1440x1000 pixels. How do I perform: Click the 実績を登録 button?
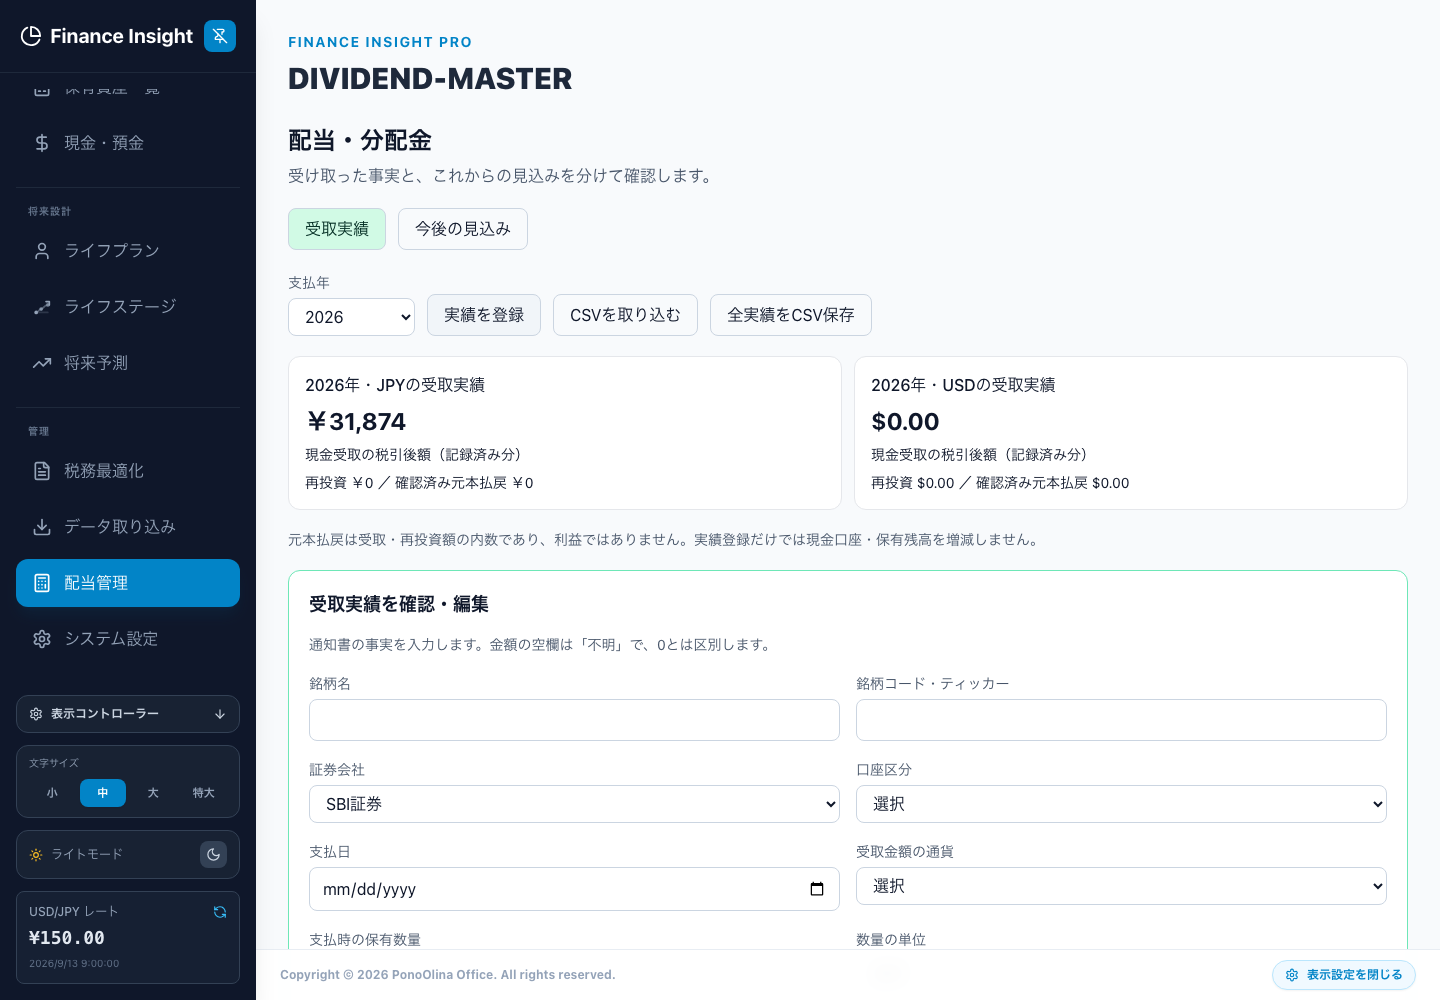[x=484, y=315]
